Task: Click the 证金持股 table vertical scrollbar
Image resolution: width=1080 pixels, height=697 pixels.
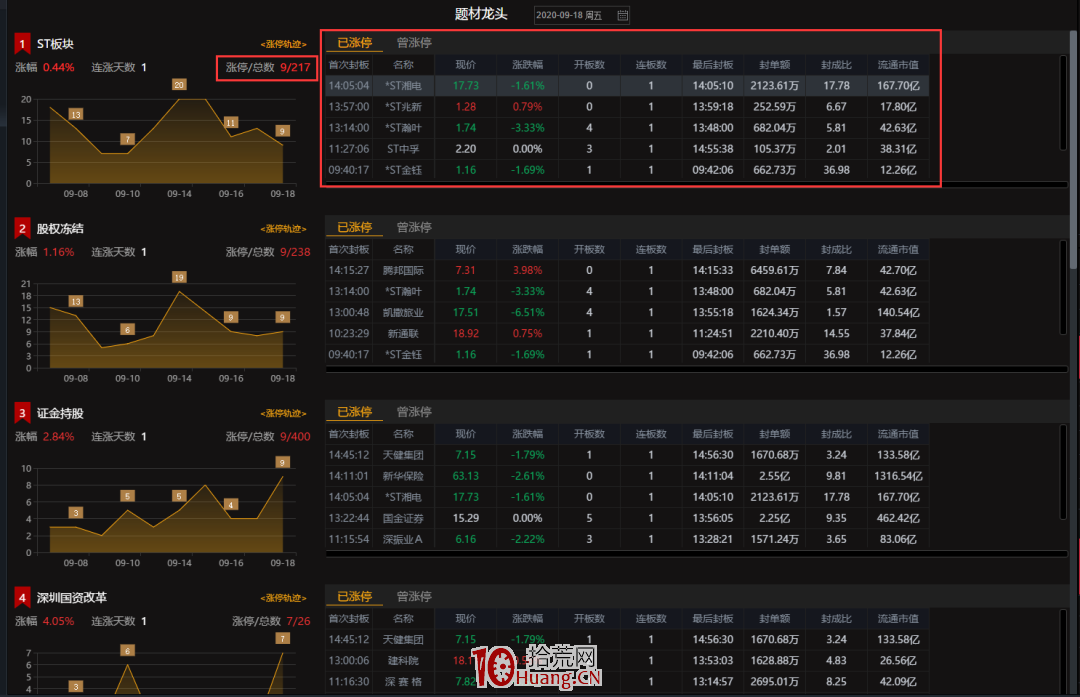Action: point(1063,472)
